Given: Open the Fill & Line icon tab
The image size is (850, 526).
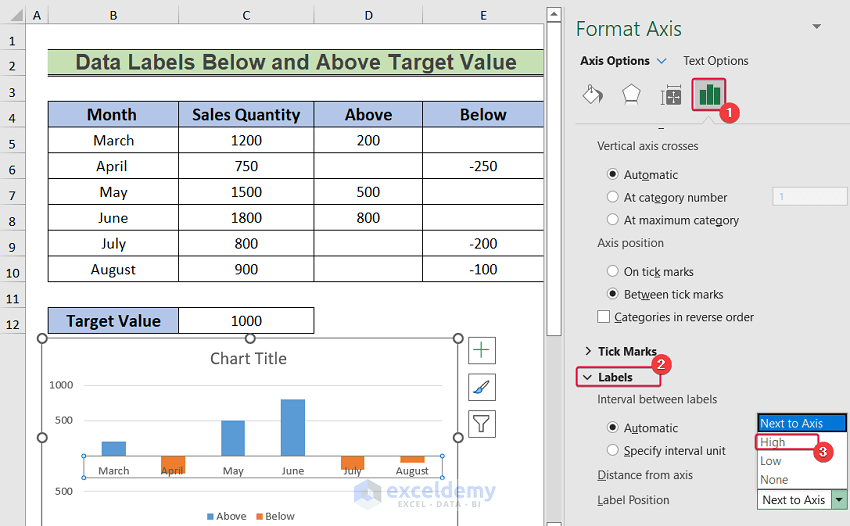Looking at the screenshot, I should tap(593, 95).
